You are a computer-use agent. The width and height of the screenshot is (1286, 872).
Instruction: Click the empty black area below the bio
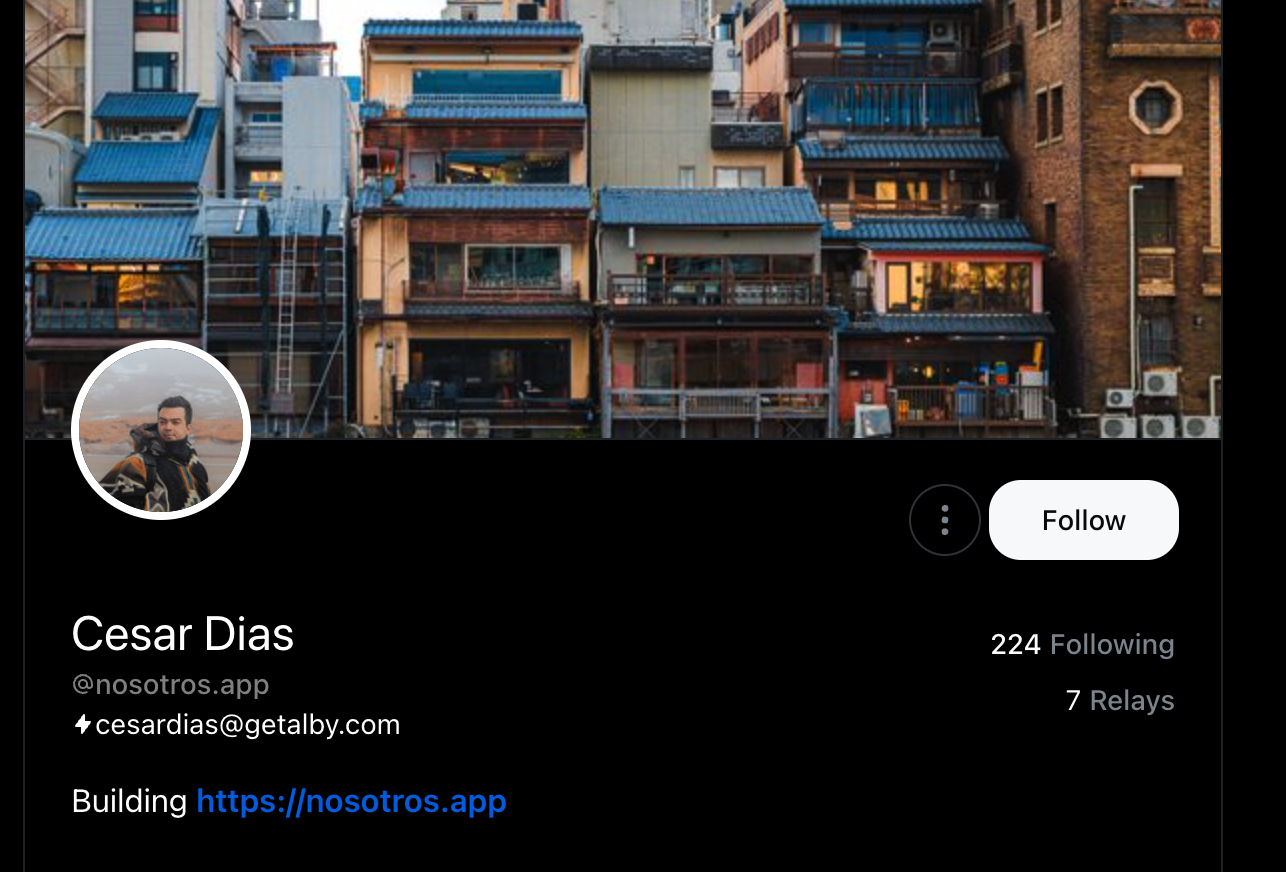tap(622, 848)
